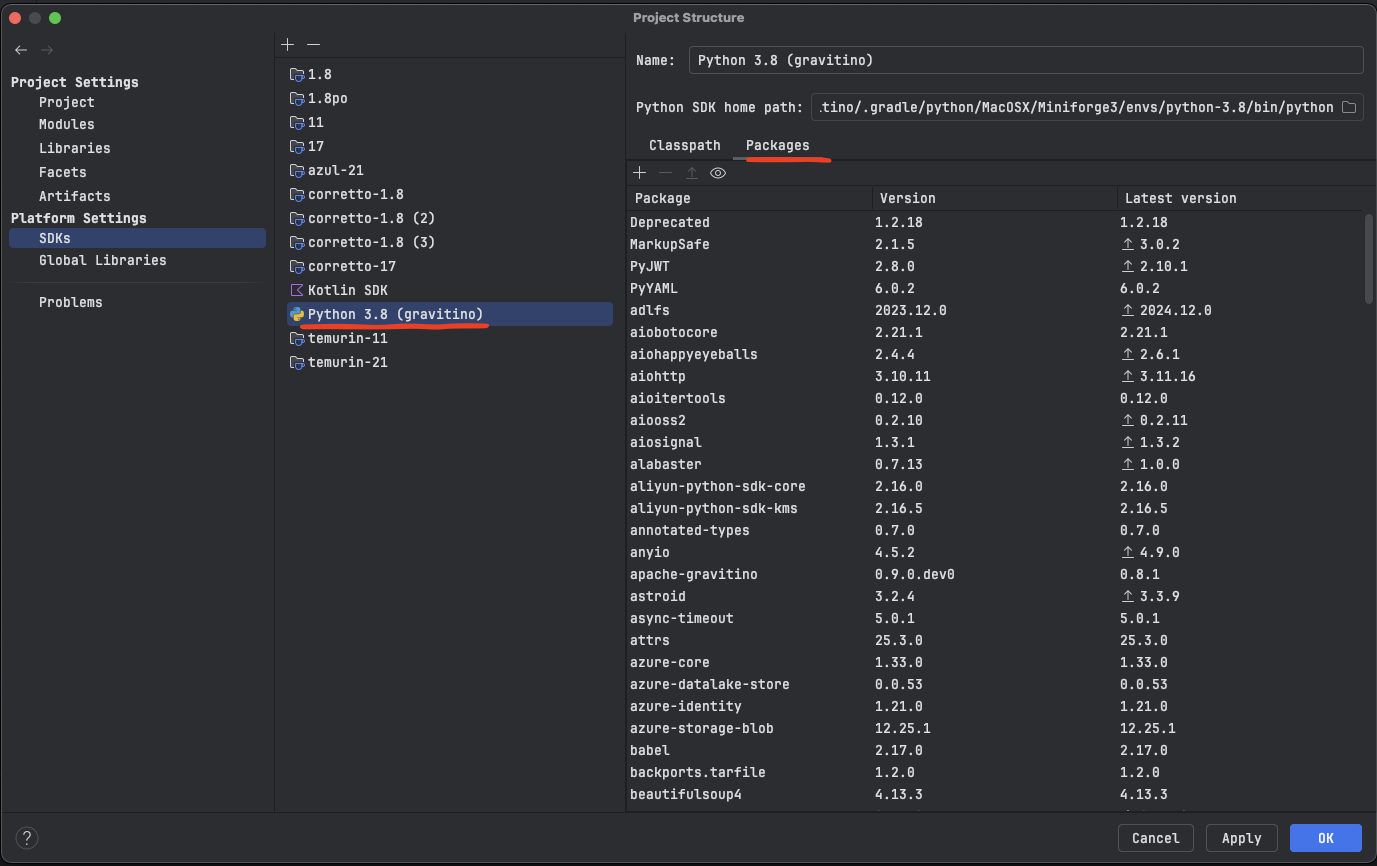The height and width of the screenshot is (866, 1377).
Task: Open the Packages tab
Action: pos(778,145)
